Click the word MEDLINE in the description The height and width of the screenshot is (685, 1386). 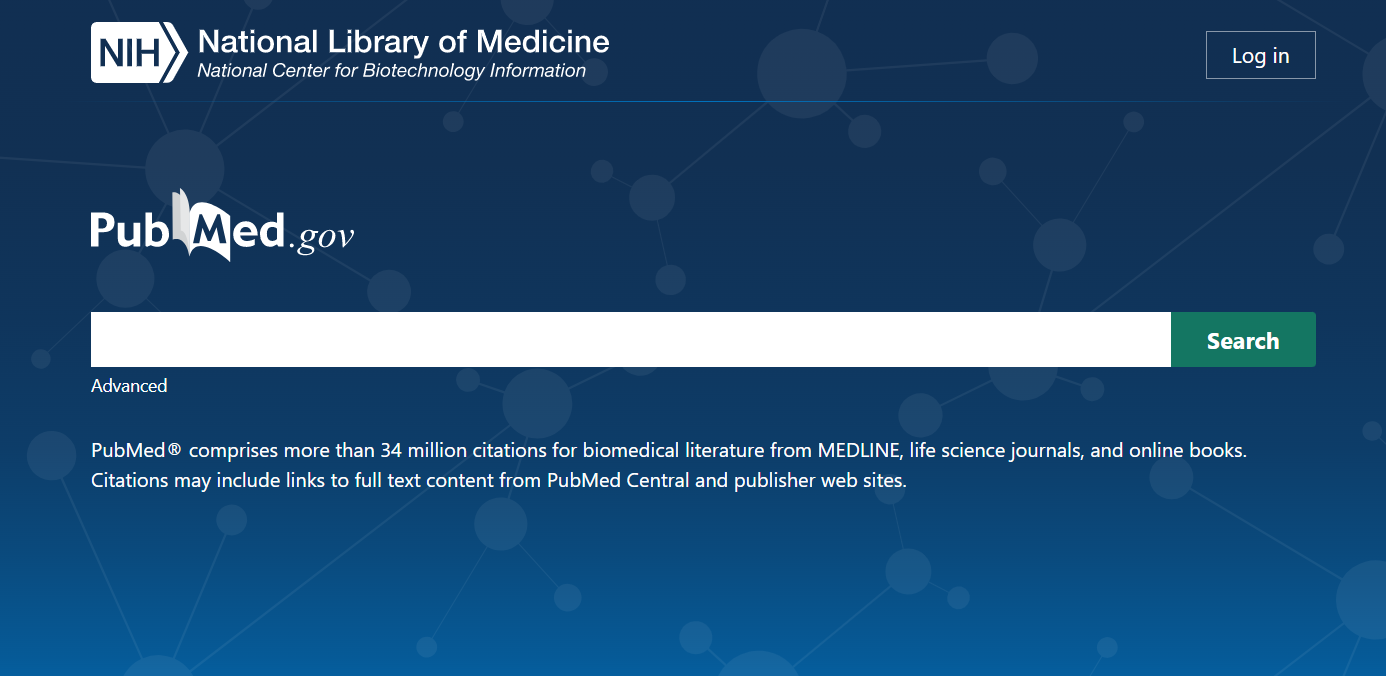pos(858,450)
